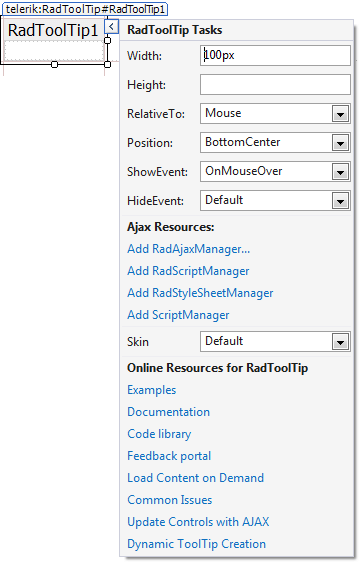
Task: Click Add RadScriptManager link
Action: (188, 271)
